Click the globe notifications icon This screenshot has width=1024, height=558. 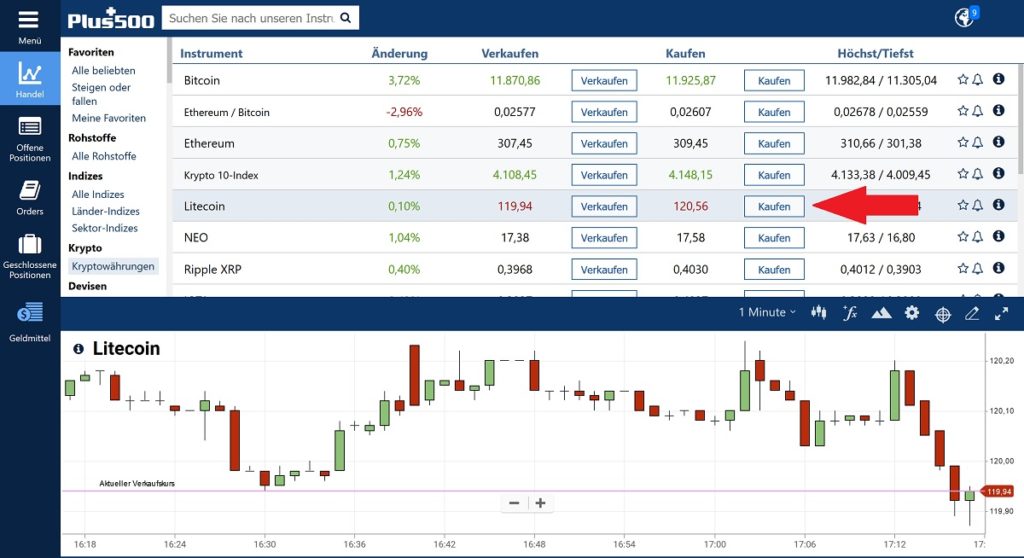coord(965,17)
